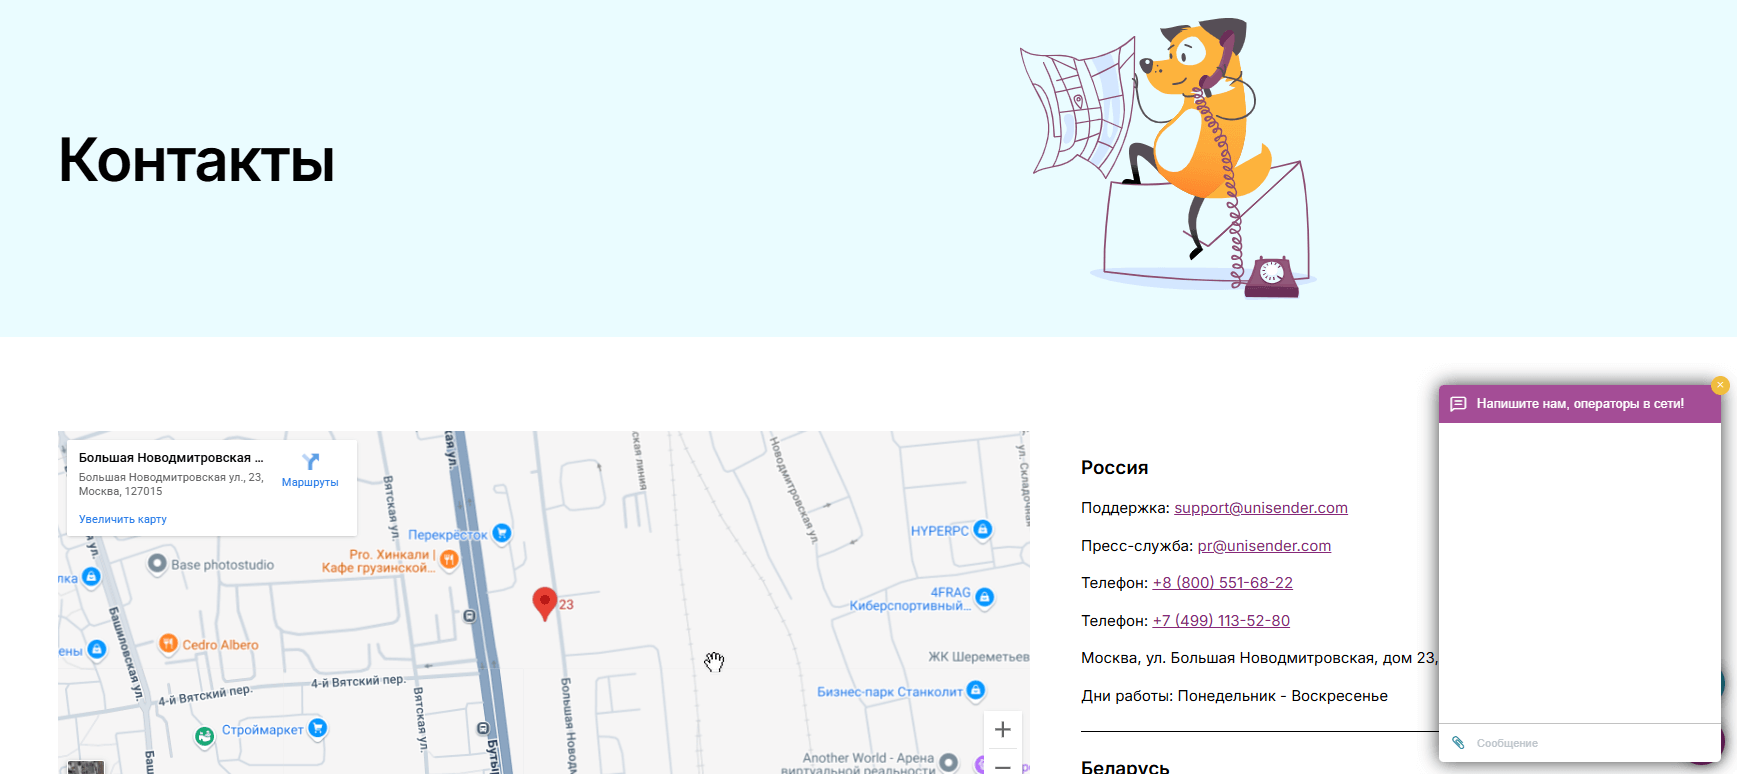The height and width of the screenshot is (774, 1737).
Task: Select the Pro. Хинкали restaurant marker
Action: [x=449, y=559]
